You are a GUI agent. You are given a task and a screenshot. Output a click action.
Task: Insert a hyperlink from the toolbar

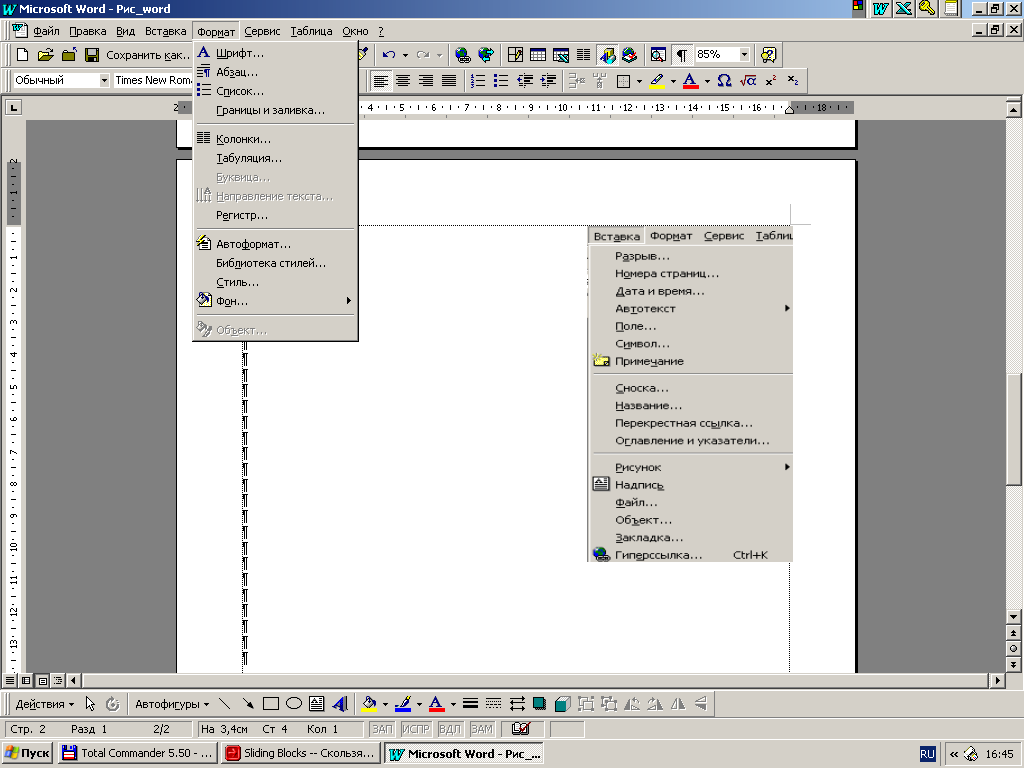tap(462, 55)
